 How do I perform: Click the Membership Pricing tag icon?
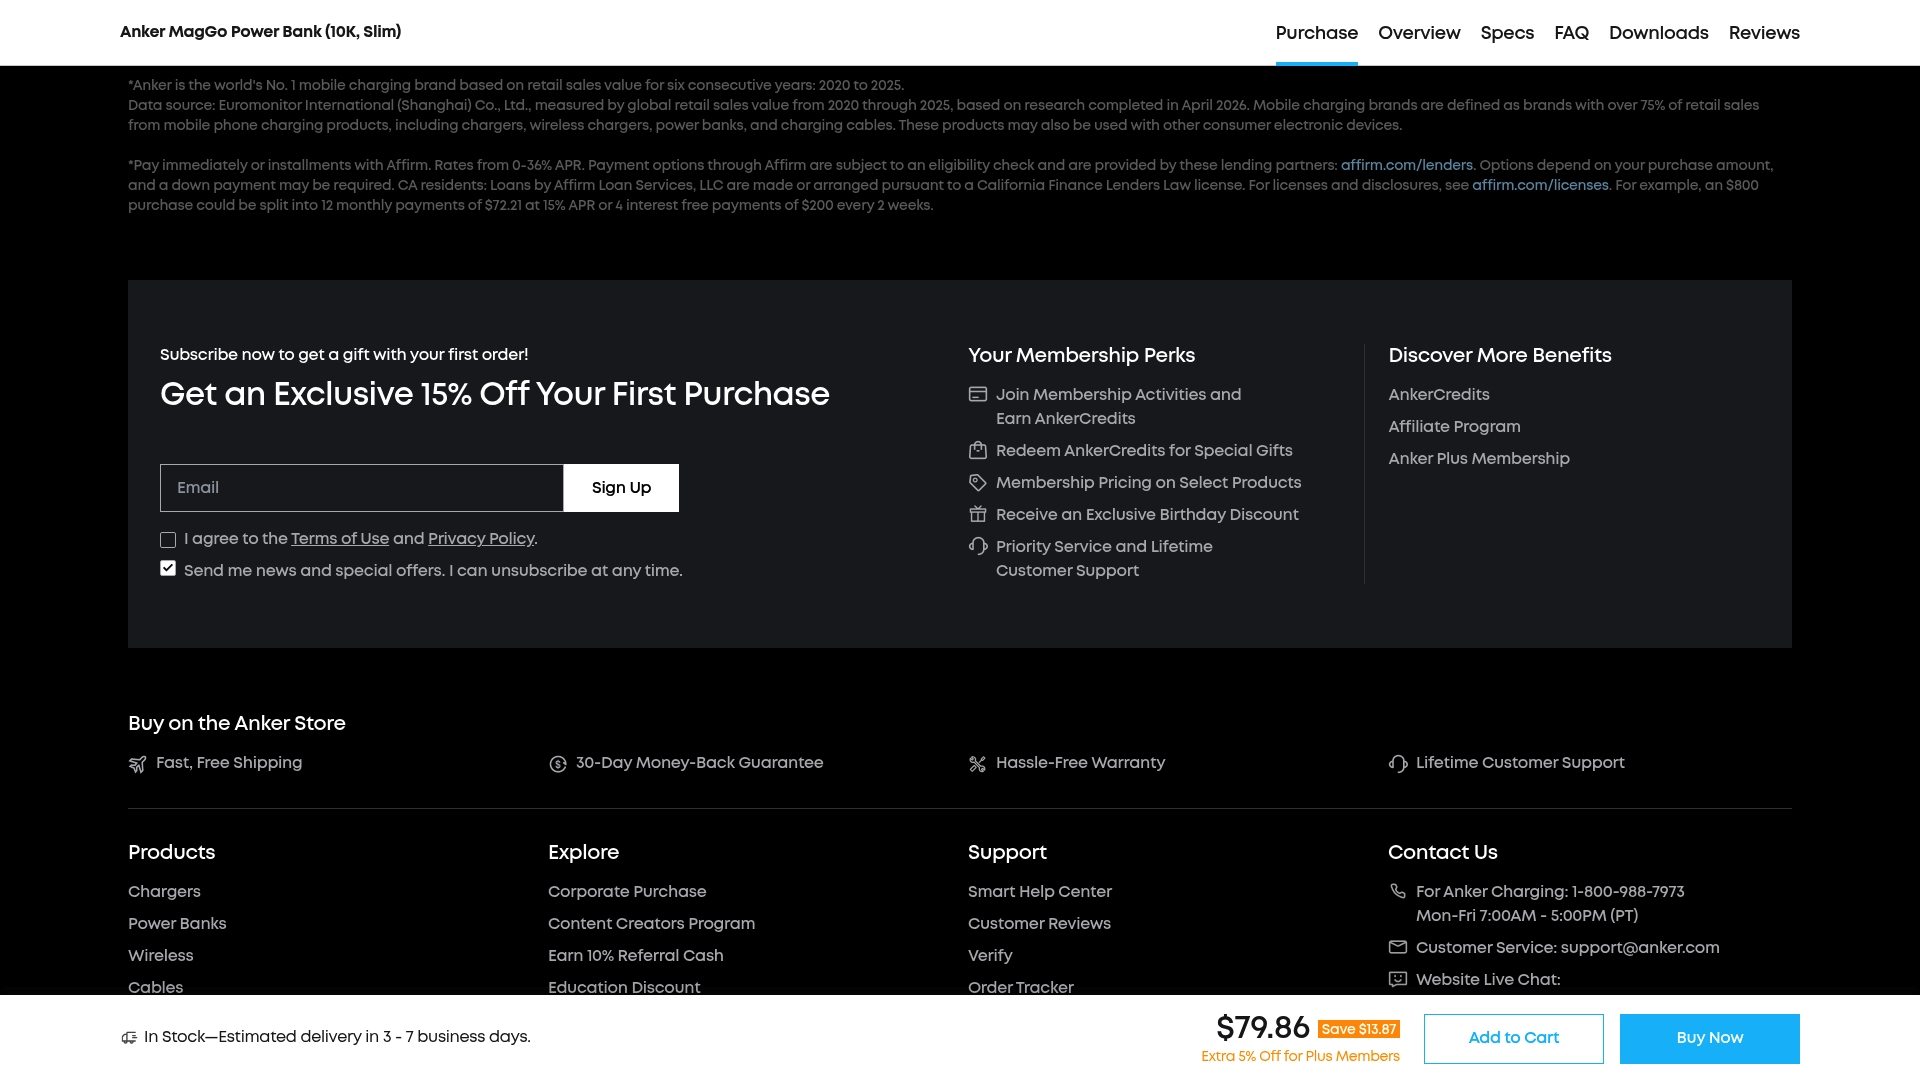[978, 482]
